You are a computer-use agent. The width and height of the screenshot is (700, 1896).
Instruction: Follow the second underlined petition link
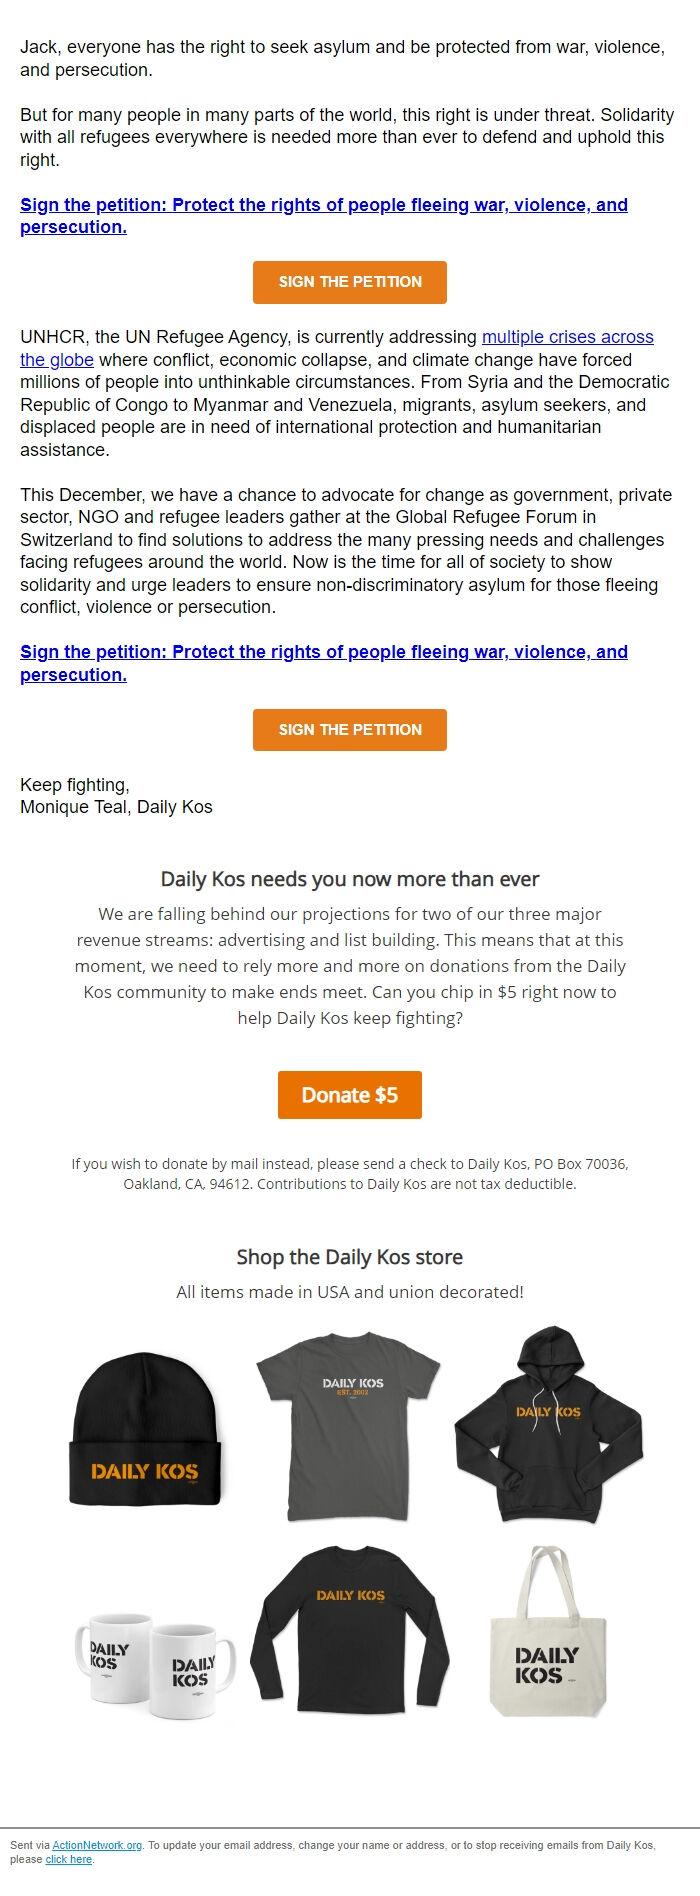[323, 662]
